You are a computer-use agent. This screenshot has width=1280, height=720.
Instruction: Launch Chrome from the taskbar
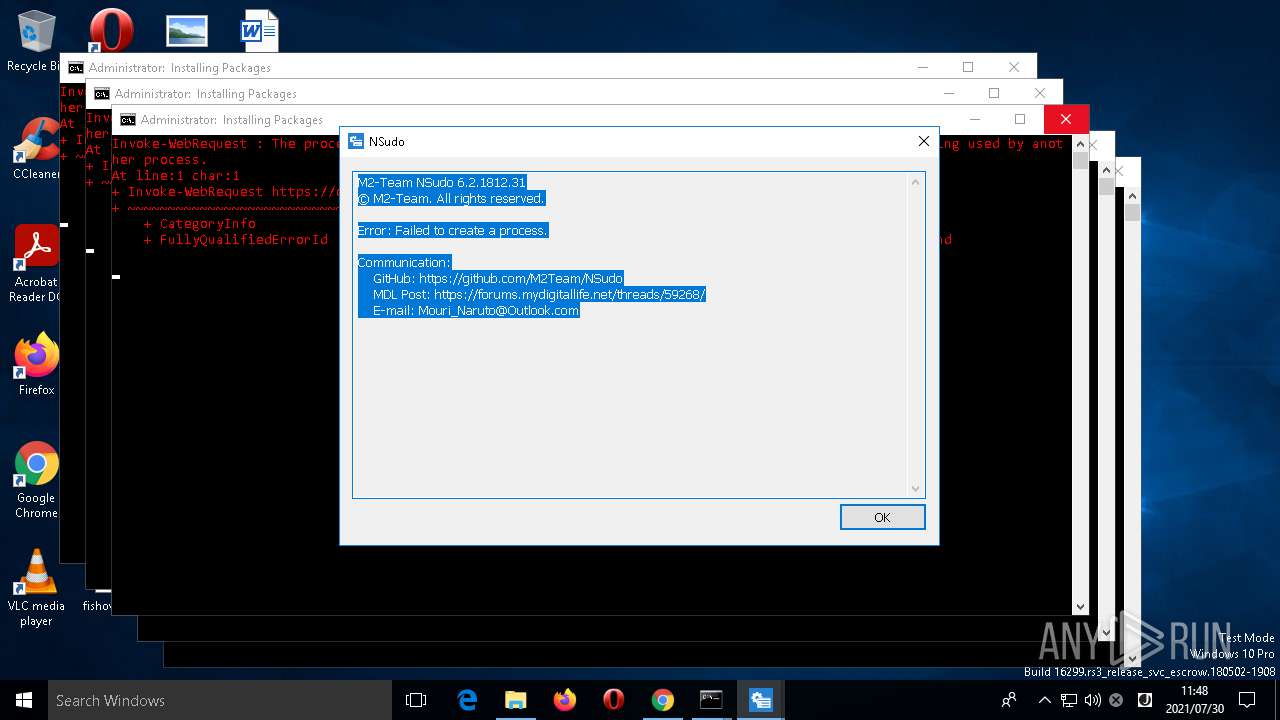coord(663,700)
